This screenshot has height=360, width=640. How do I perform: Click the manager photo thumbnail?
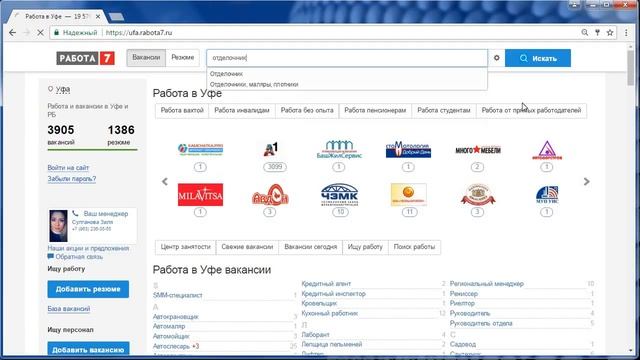(x=58, y=226)
